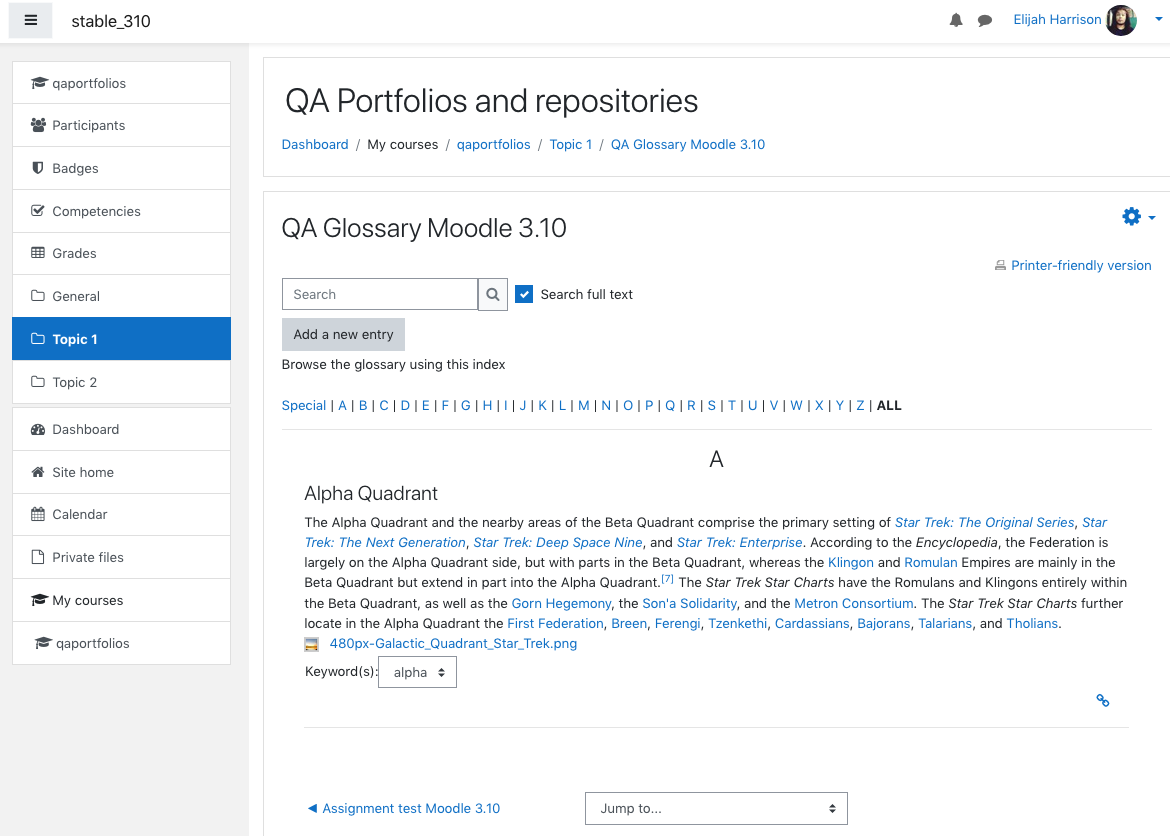Open the messaging speech bubble icon
The width and height of the screenshot is (1170, 836).
985,20
